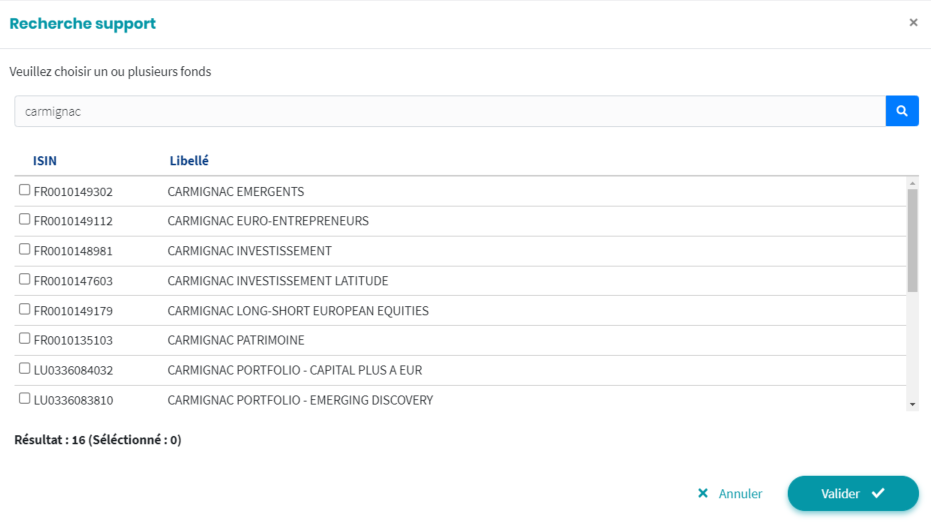Tick the CARMIGNAC INVESTISSEMENT checkbox

(x=25, y=250)
